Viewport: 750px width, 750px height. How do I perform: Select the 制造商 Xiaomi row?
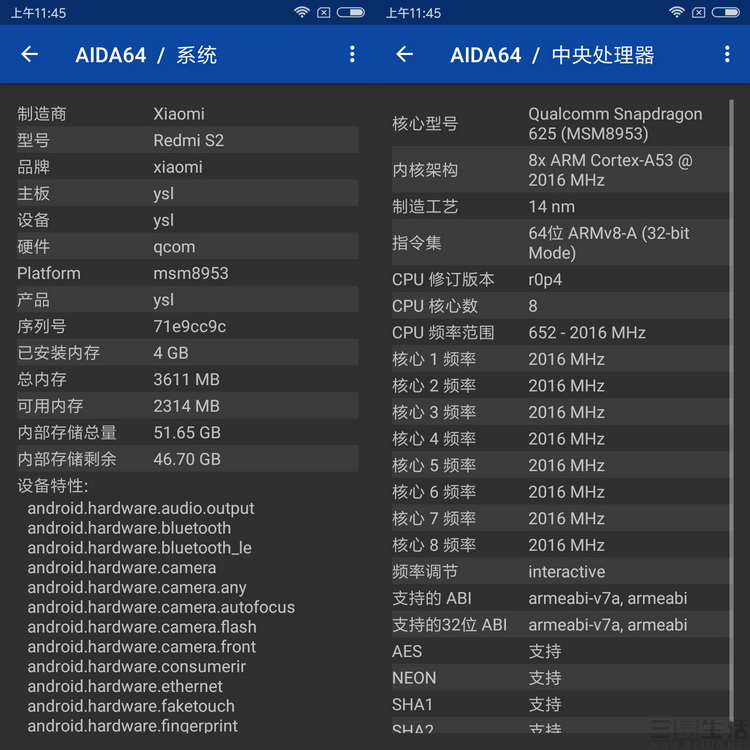click(x=187, y=114)
